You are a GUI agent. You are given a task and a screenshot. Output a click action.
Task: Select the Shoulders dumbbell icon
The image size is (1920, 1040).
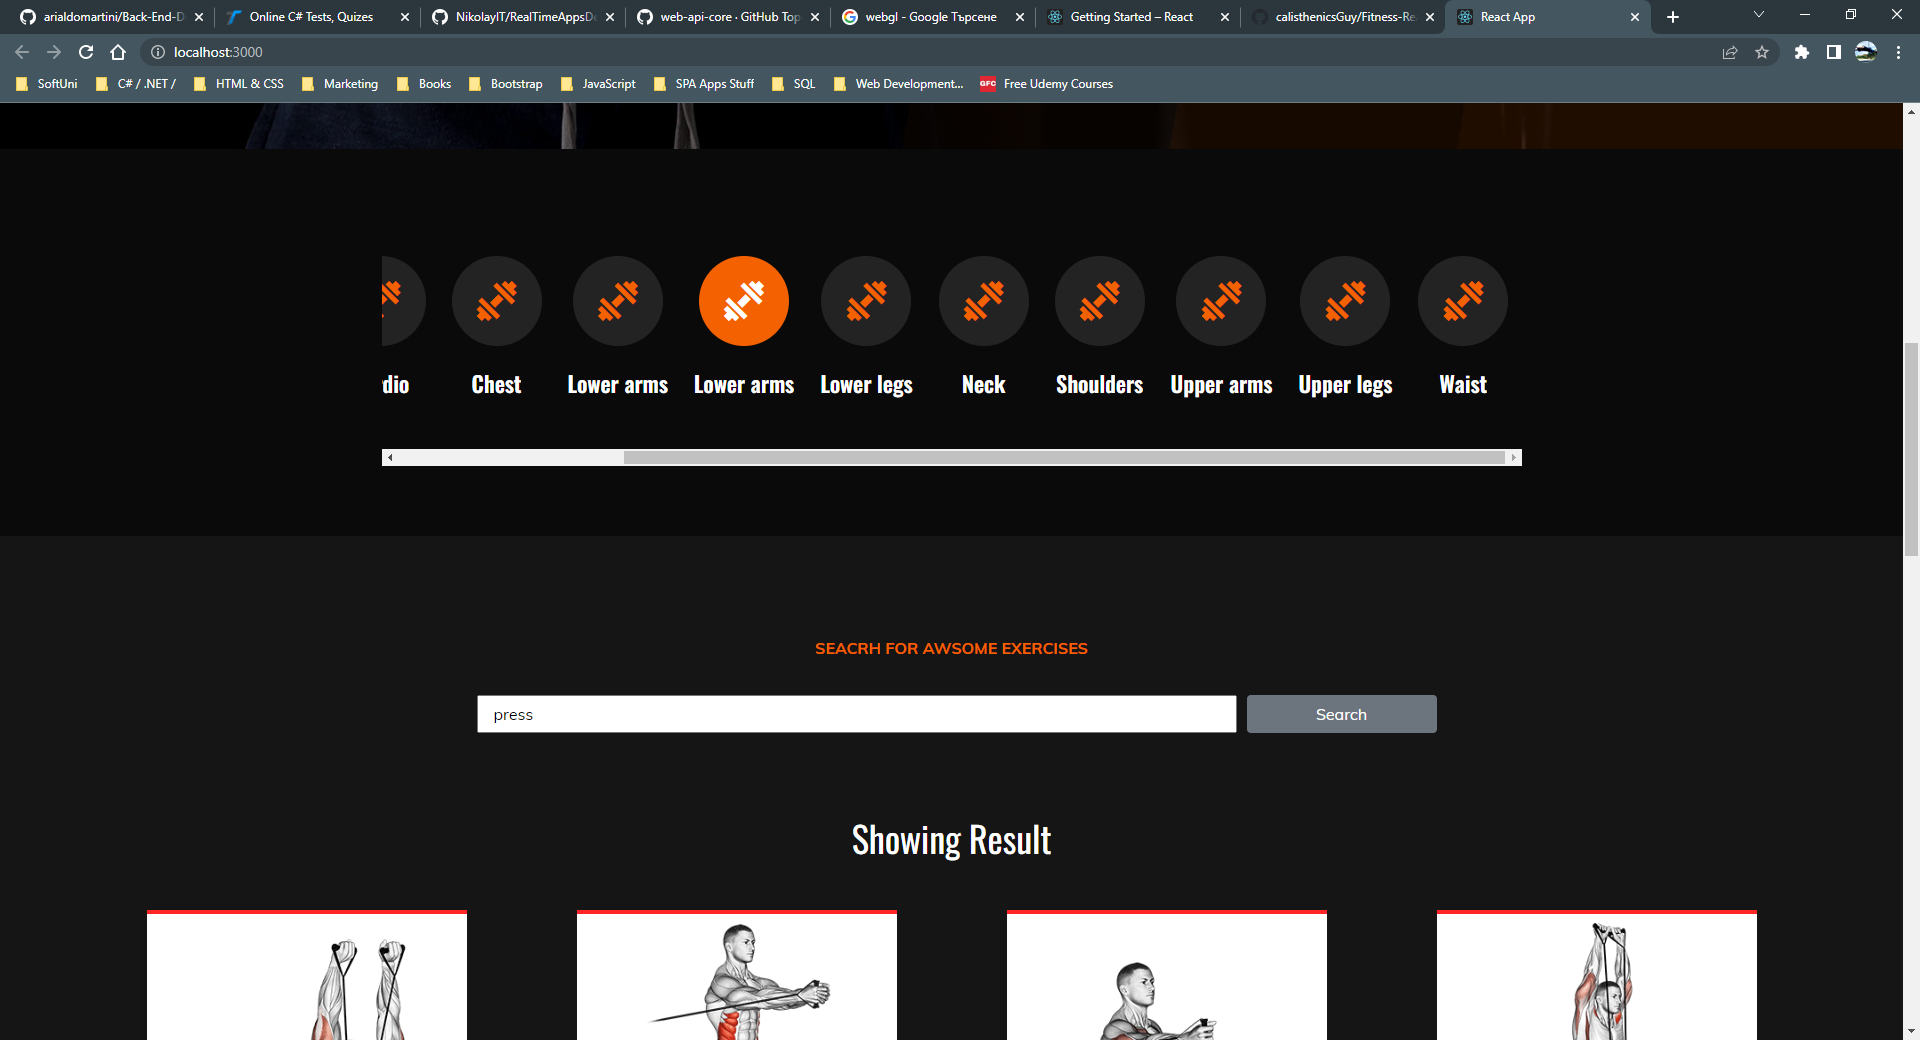point(1100,301)
